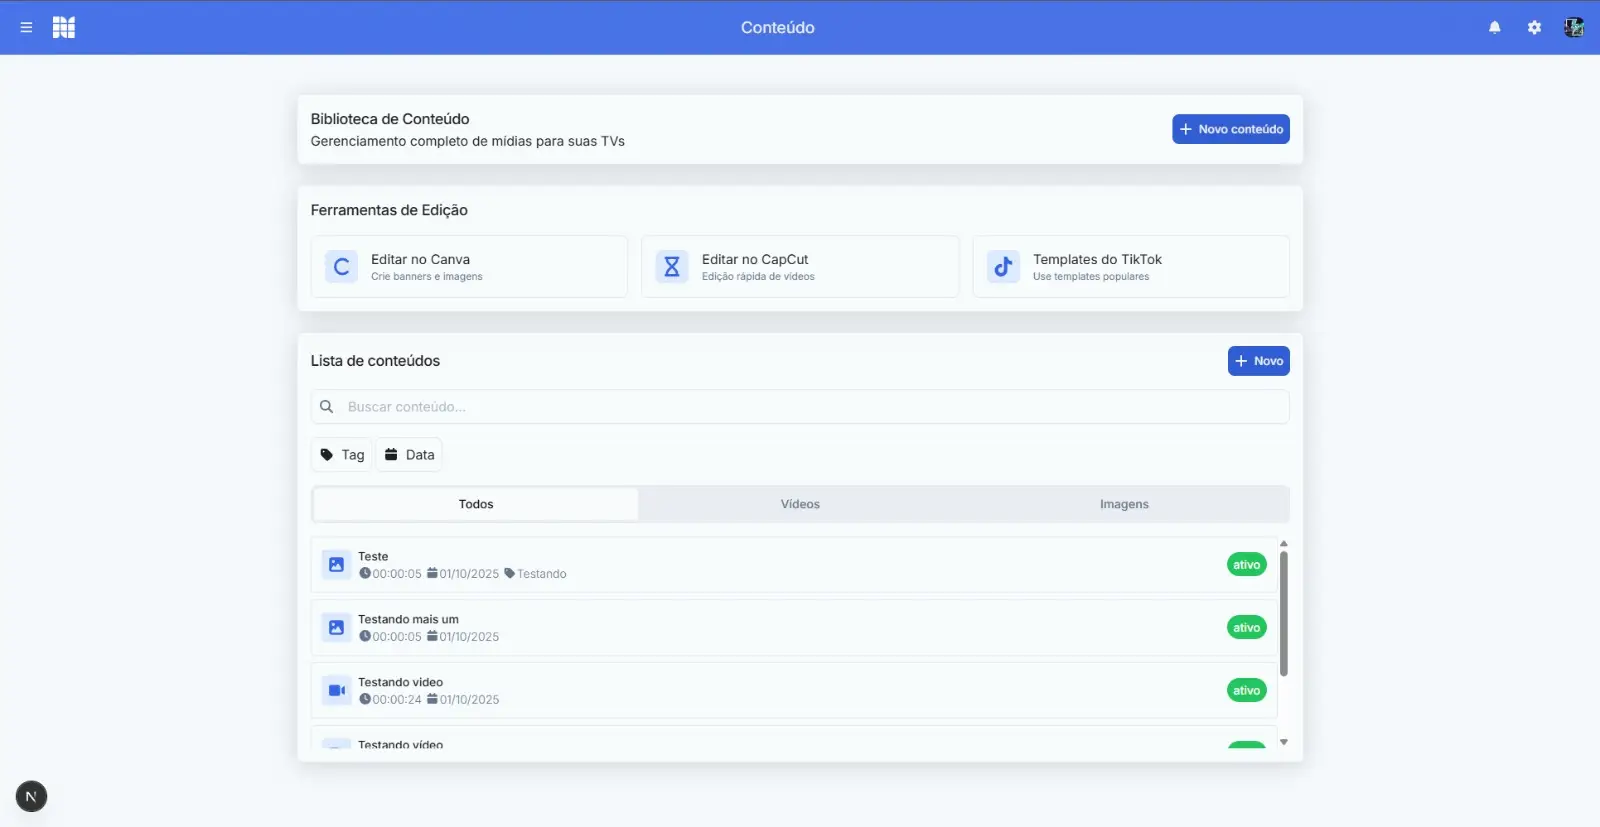Open settings gear icon
Image resolution: width=1600 pixels, height=827 pixels.
pyautogui.click(x=1534, y=28)
